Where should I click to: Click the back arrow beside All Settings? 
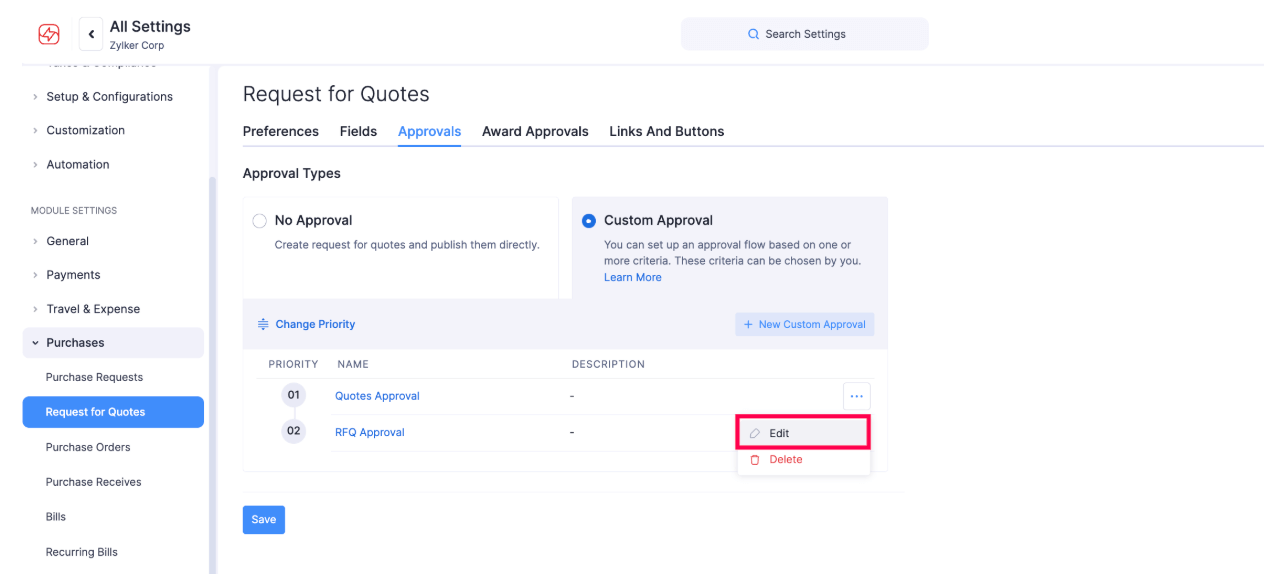pyautogui.click(x=90, y=33)
